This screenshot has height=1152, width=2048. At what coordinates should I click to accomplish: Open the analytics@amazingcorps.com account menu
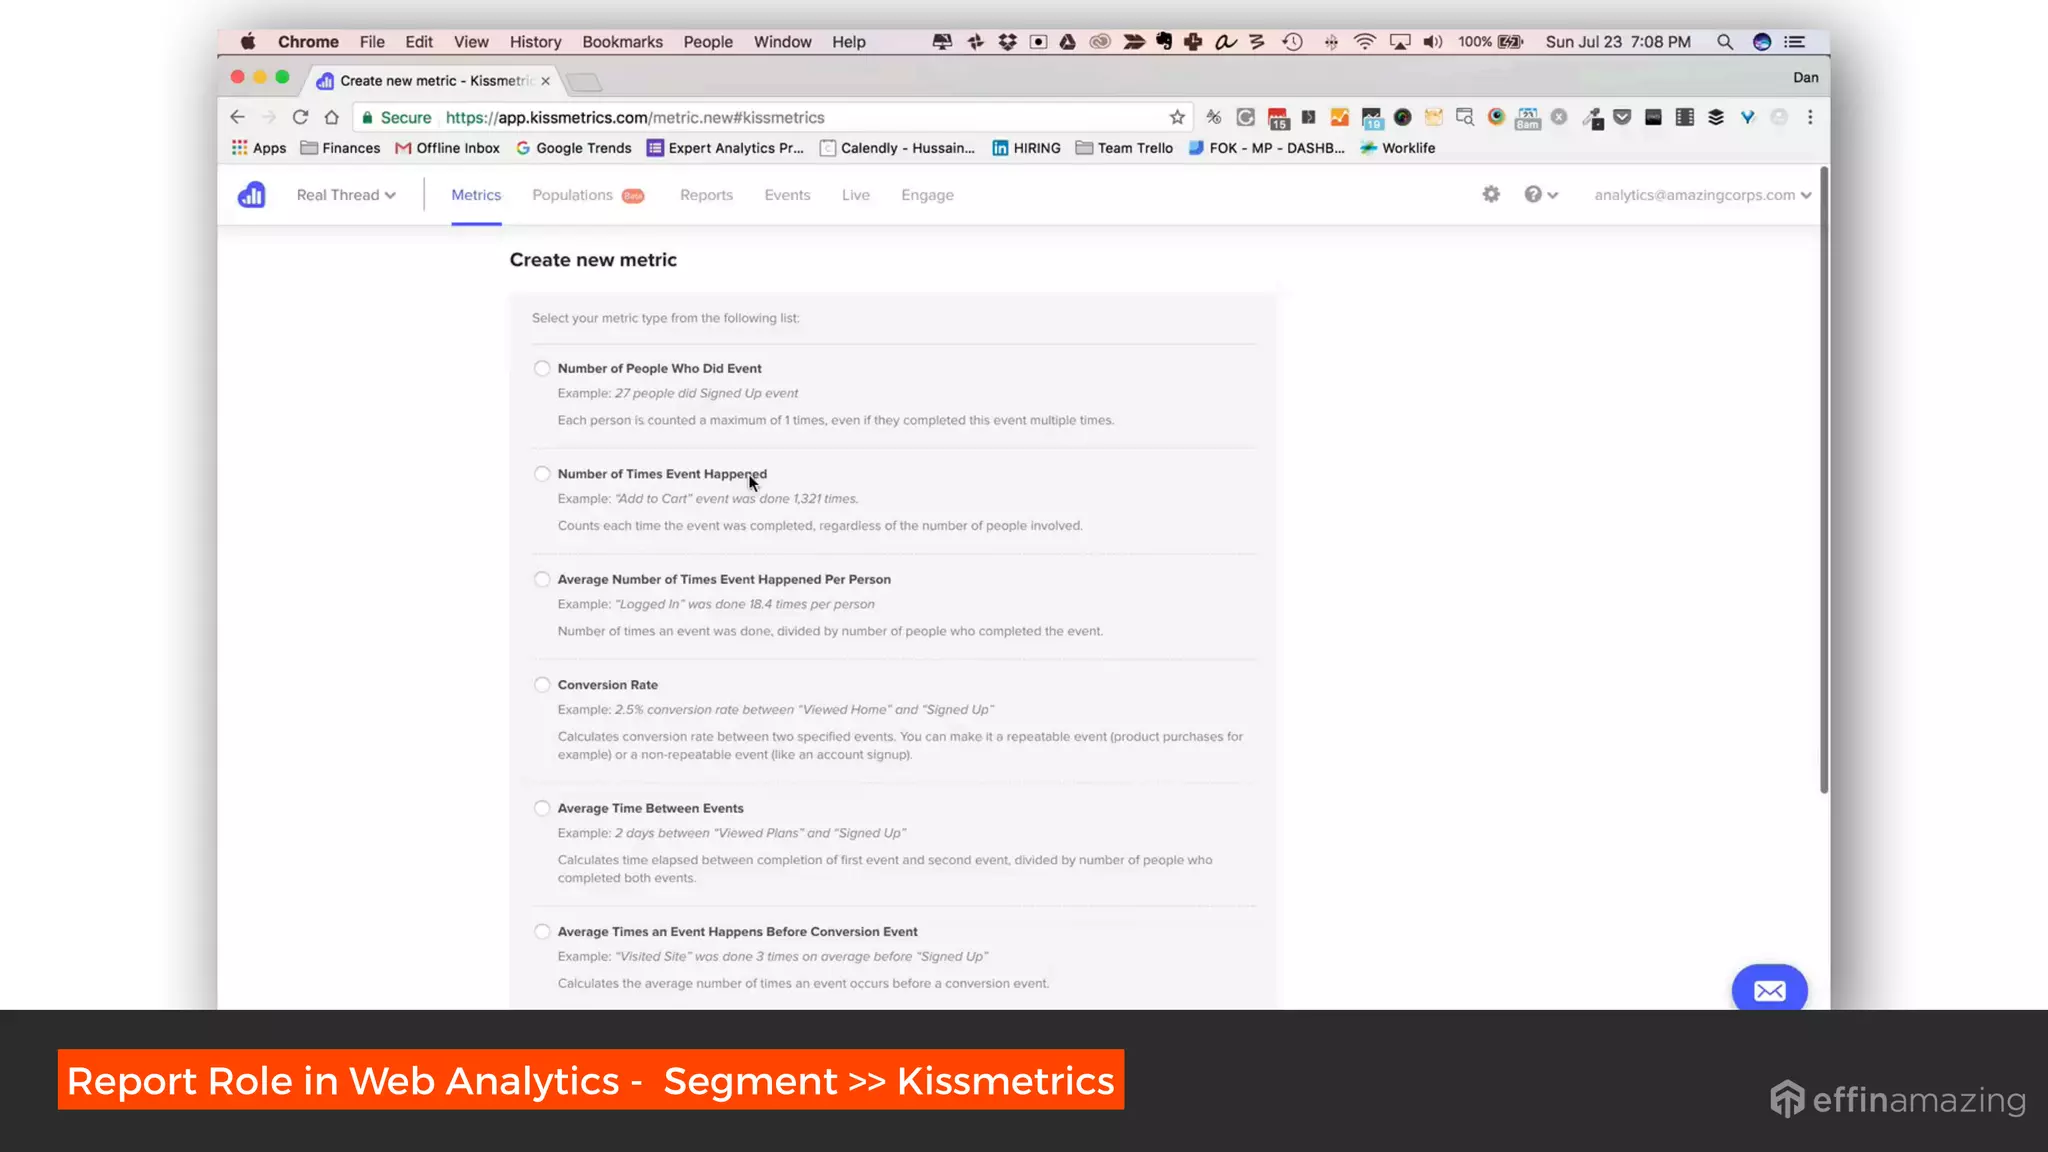[x=1702, y=195]
